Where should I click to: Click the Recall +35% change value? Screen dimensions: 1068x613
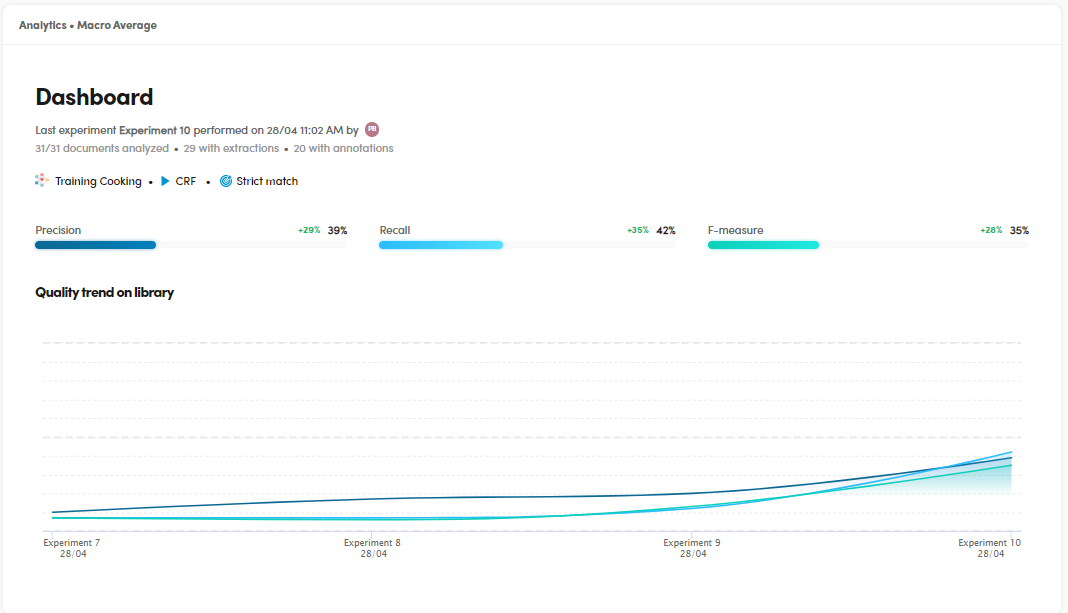pos(637,230)
